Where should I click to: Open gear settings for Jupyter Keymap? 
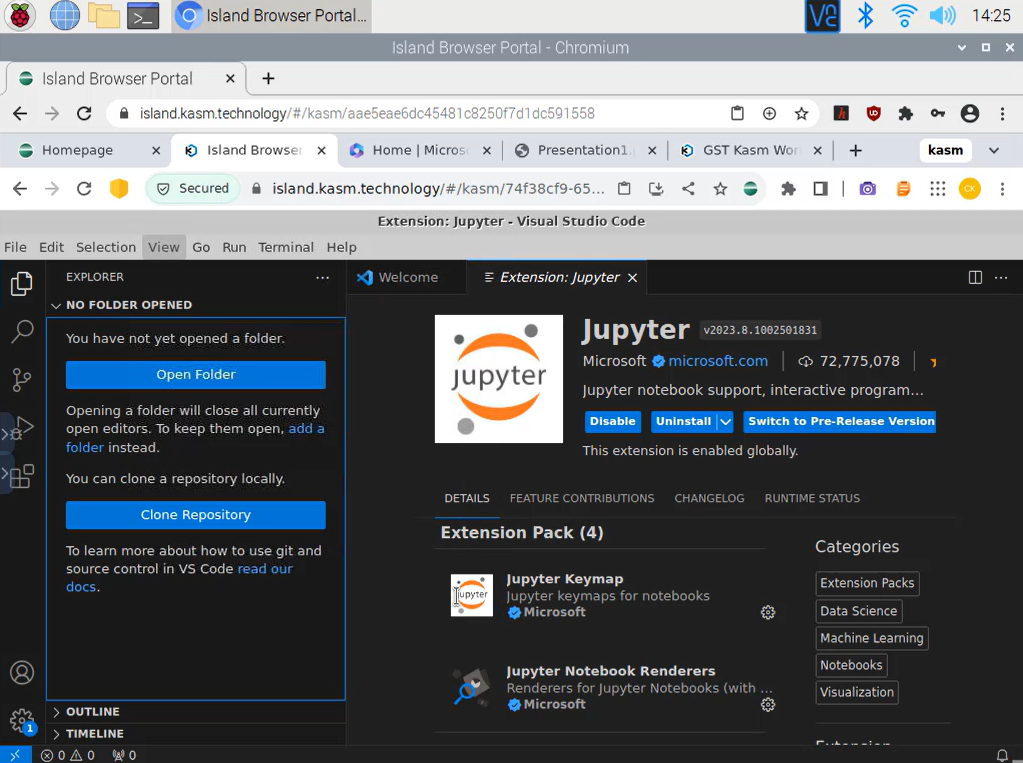768,612
